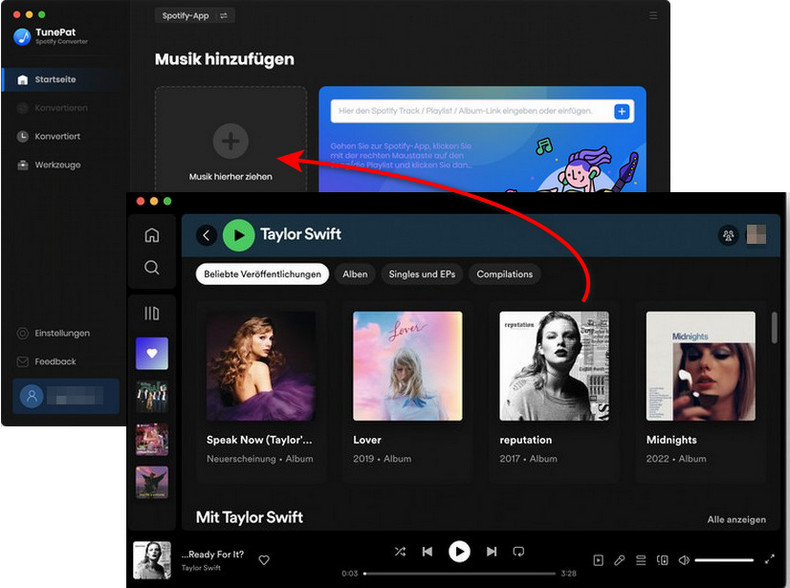The width and height of the screenshot is (790, 588).
Task: Click the Werkzeuge toolbox icon
Action: click(23, 165)
